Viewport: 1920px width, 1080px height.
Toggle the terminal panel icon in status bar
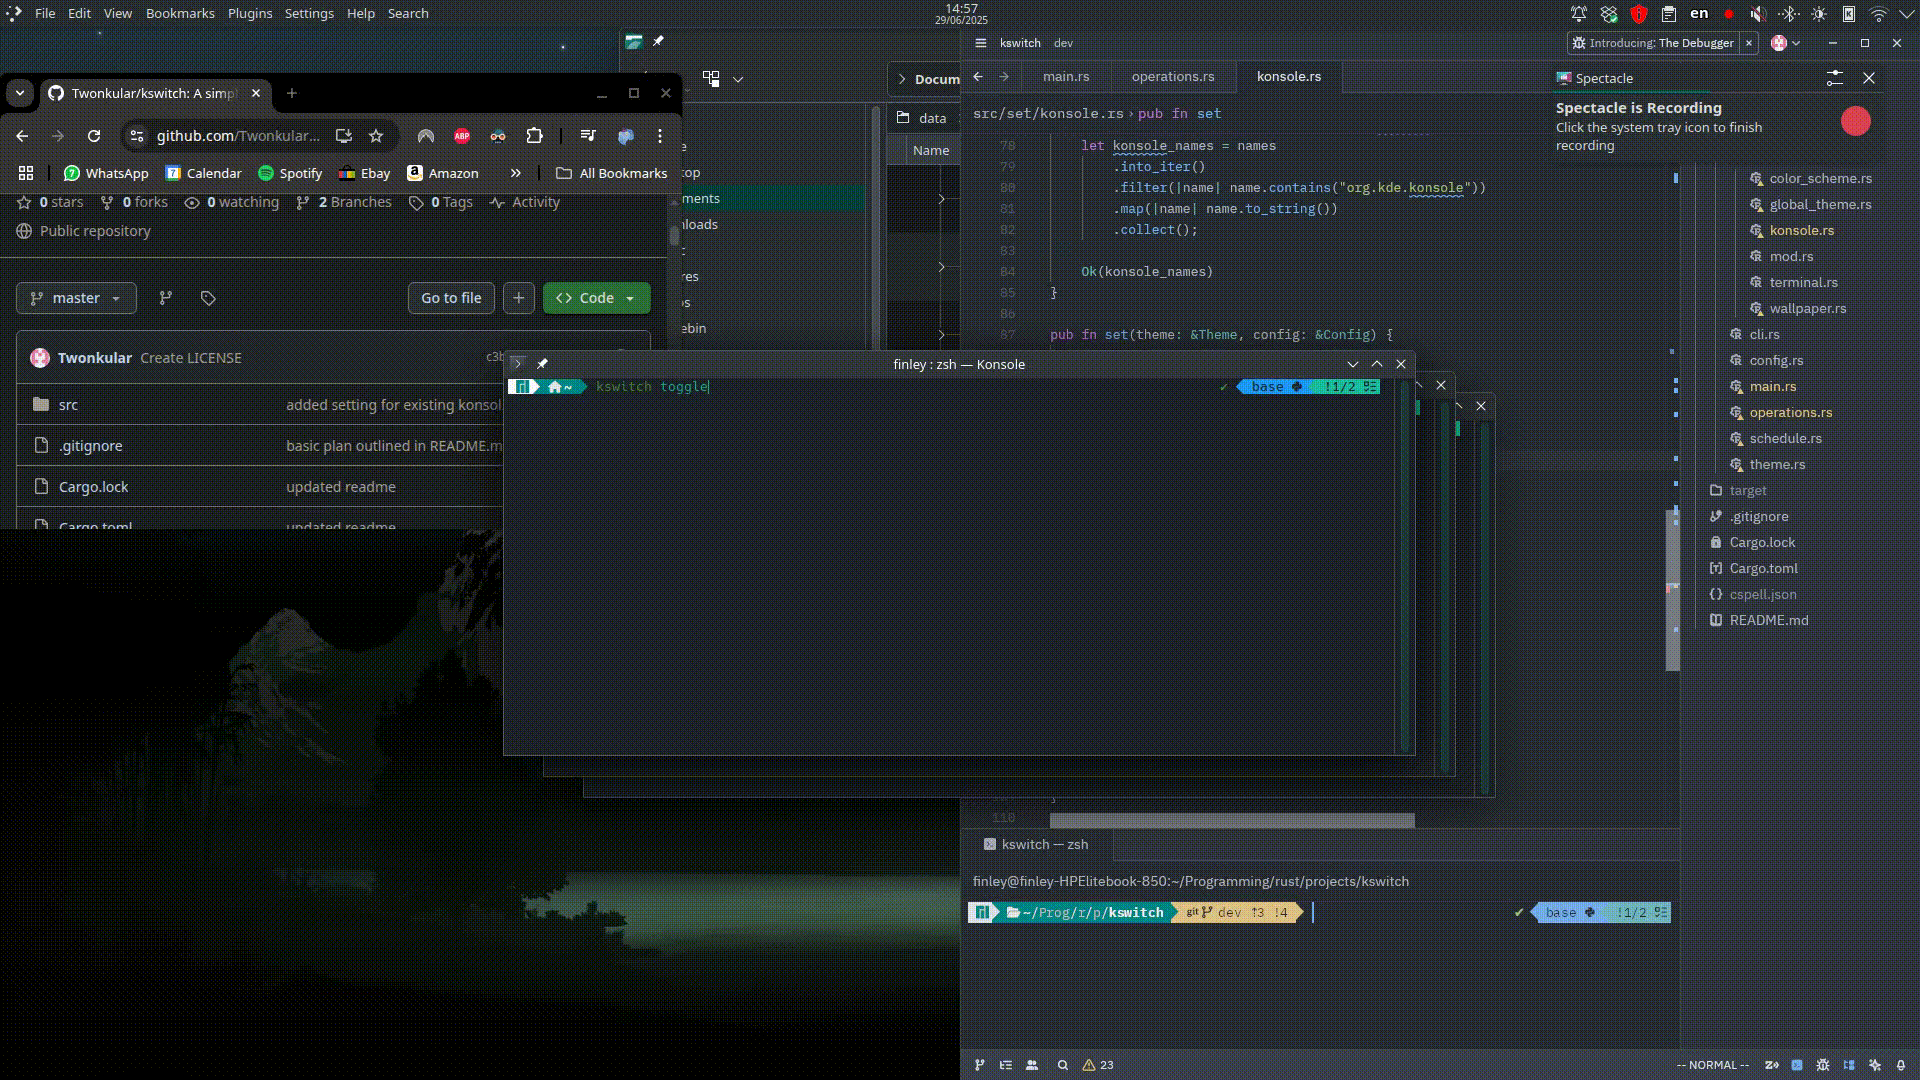click(1797, 1065)
